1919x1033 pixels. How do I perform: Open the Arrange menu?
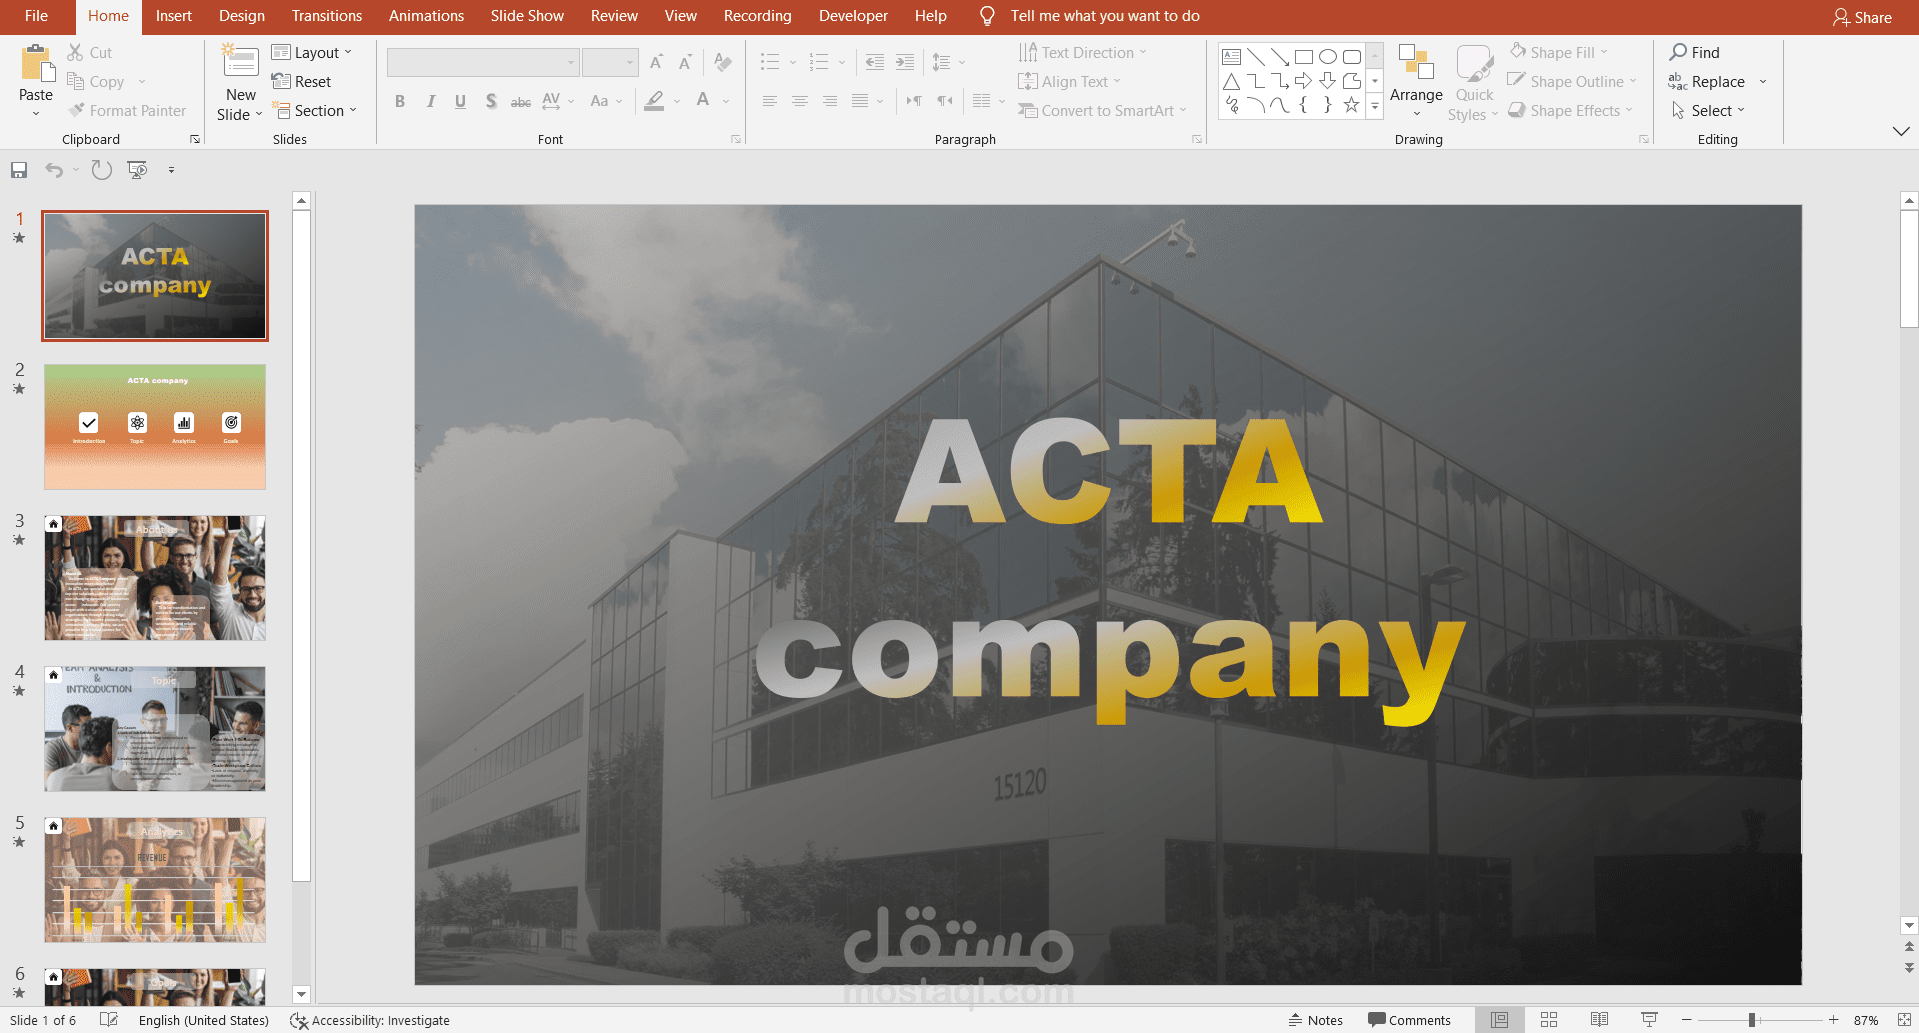coord(1416,81)
